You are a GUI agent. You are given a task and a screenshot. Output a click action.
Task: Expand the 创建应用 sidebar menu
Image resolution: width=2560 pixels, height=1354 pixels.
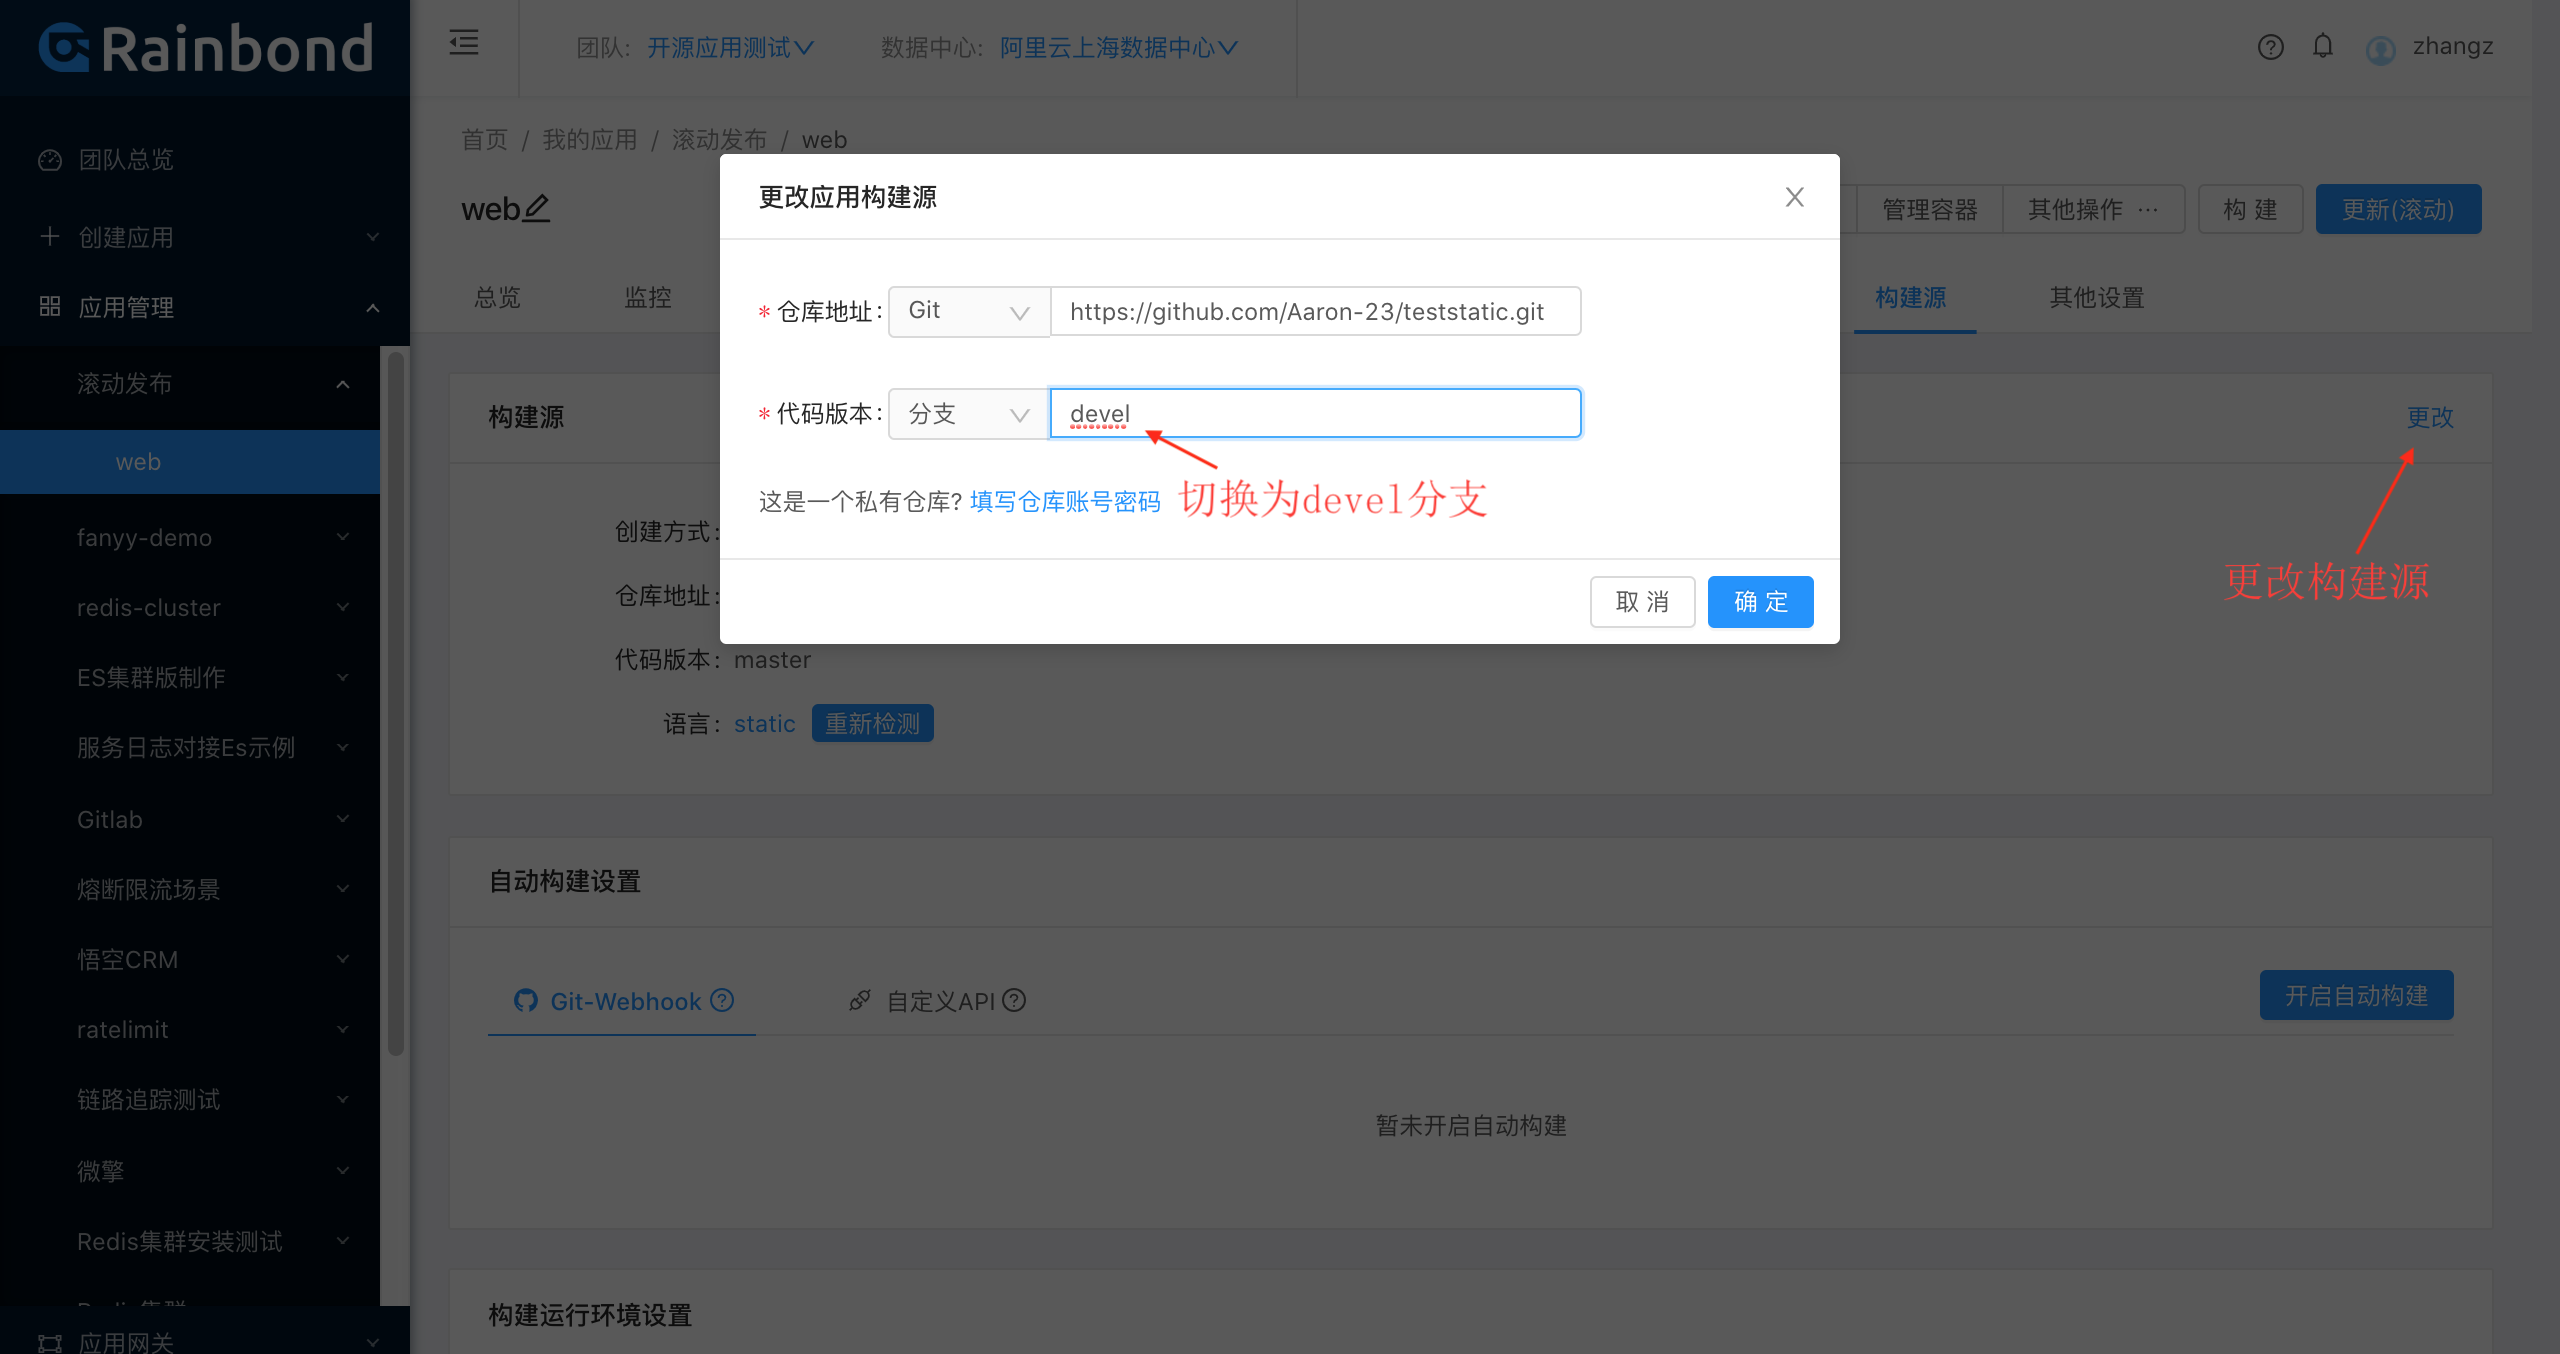(205, 237)
